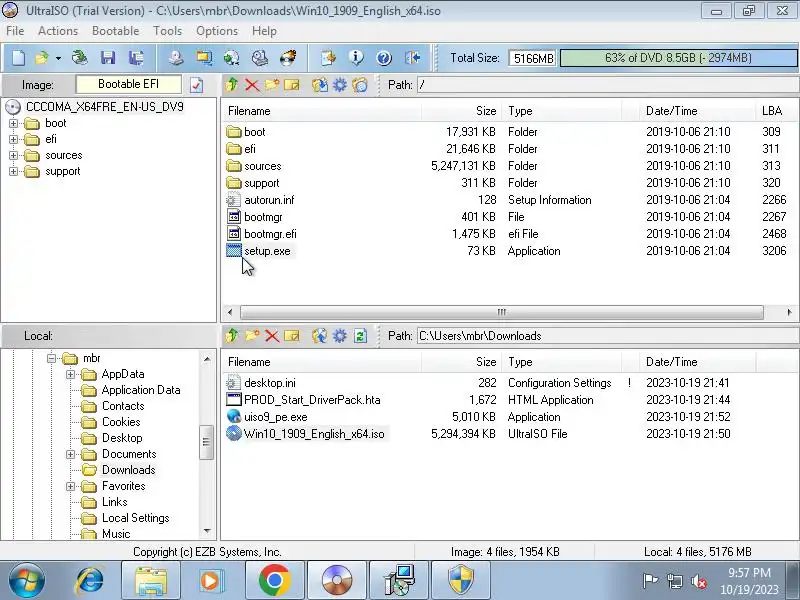The width and height of the screenshot is (800, 600).
Task: Click the Rename icon in image pane toolbar
Action: pos(292,85)
